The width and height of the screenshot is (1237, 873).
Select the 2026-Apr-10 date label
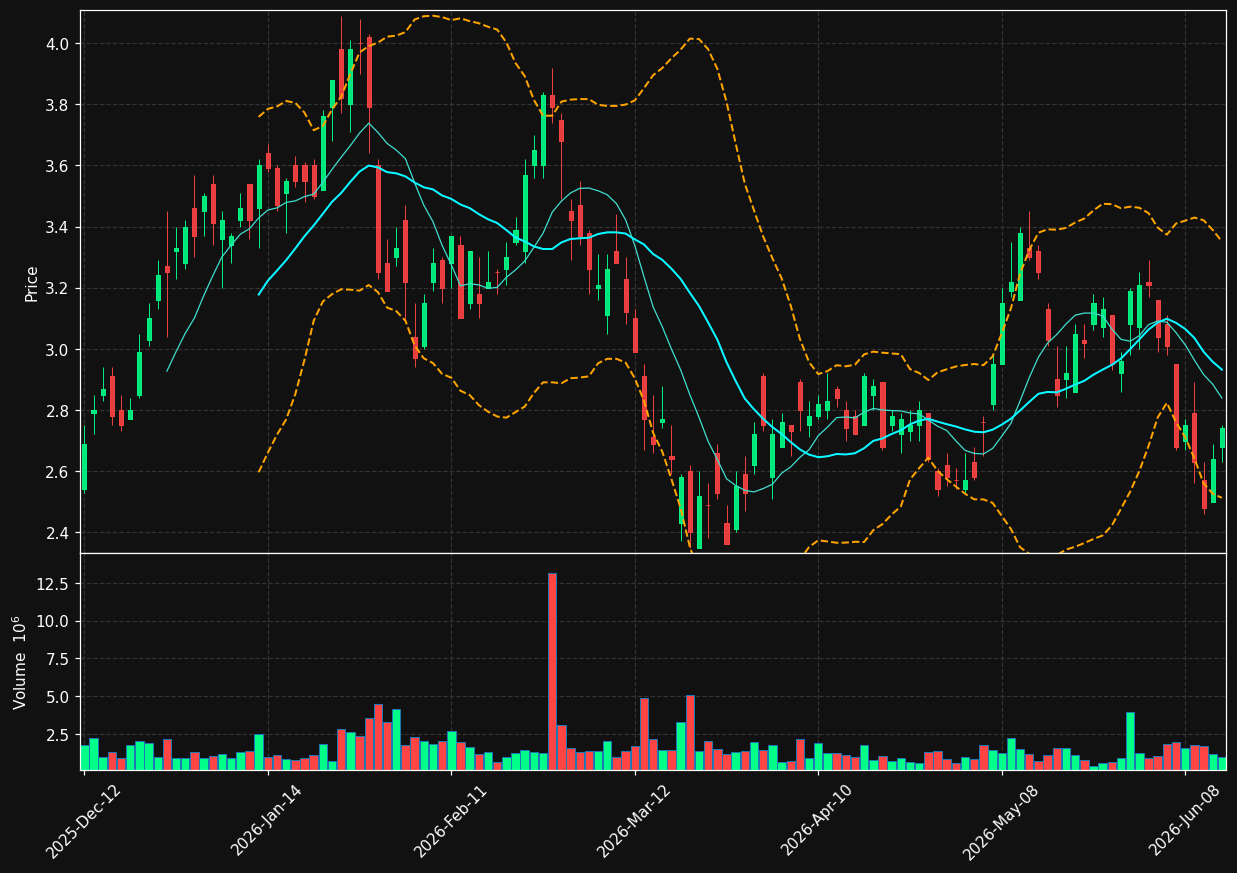(x=818, y=820)
